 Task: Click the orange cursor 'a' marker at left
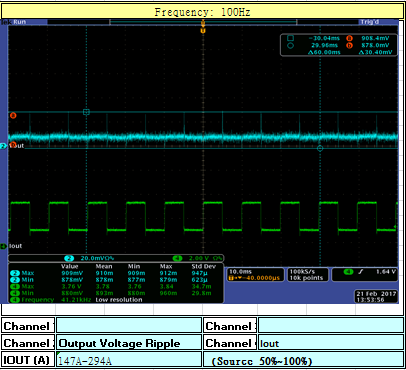[x=13, y=115]
